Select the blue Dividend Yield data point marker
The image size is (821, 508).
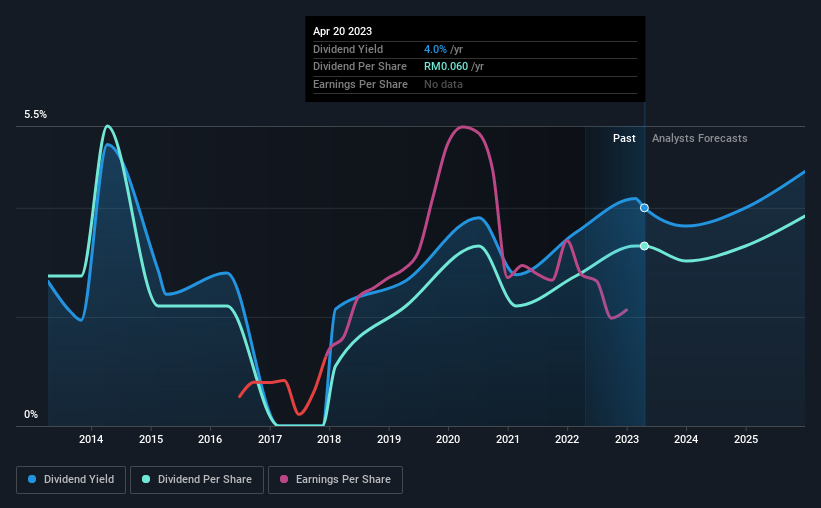(645, 208)
